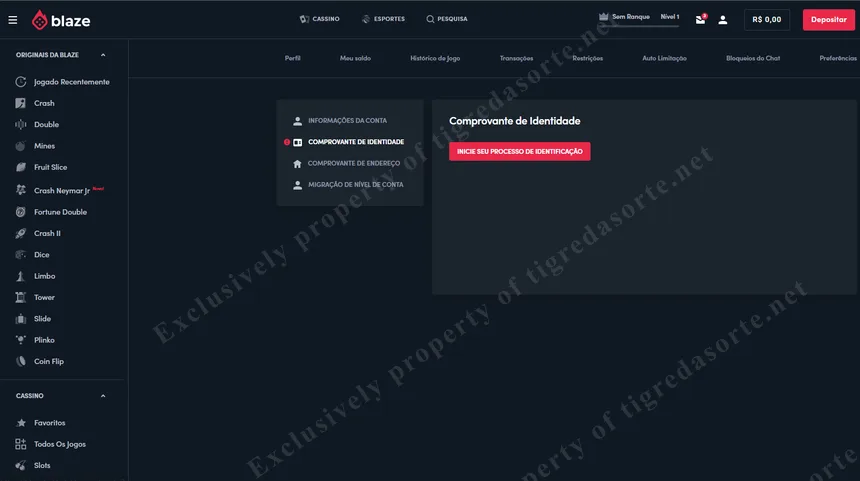Screen dimensions: 860x481
Task: Click the Crash II rocket icon
Action: click(x=21, y=233)
